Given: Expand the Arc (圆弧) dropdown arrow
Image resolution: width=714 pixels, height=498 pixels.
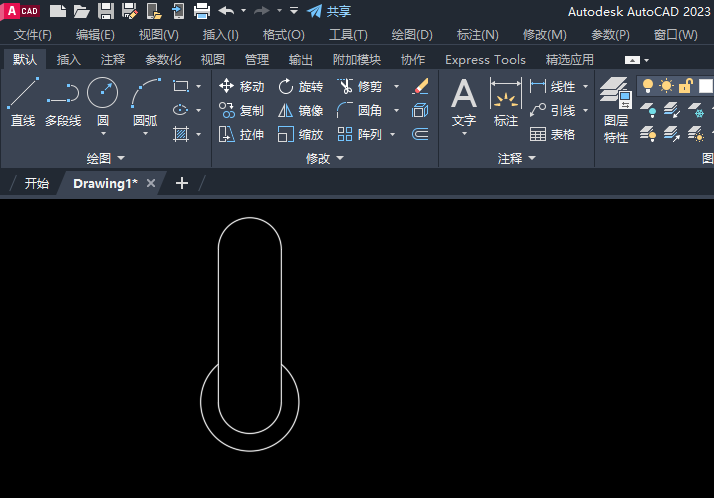Looking at the screenshot, I should (145, 134).
